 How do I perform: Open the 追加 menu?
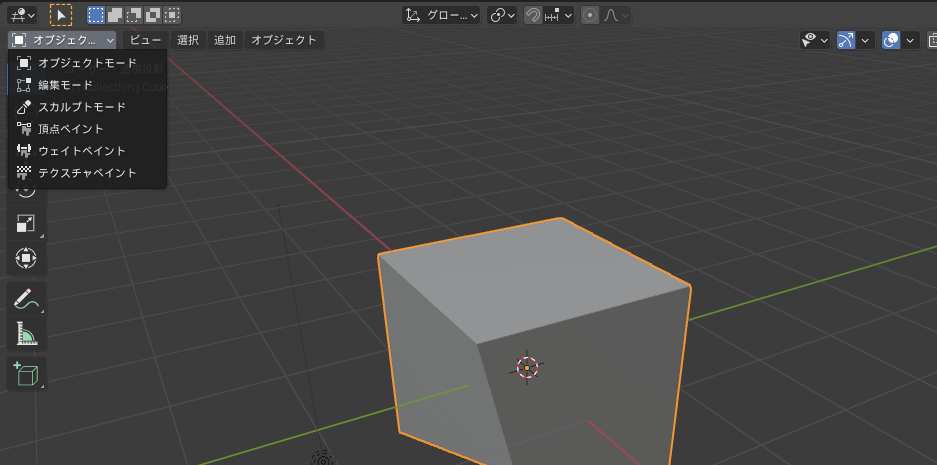click(225, 40)
